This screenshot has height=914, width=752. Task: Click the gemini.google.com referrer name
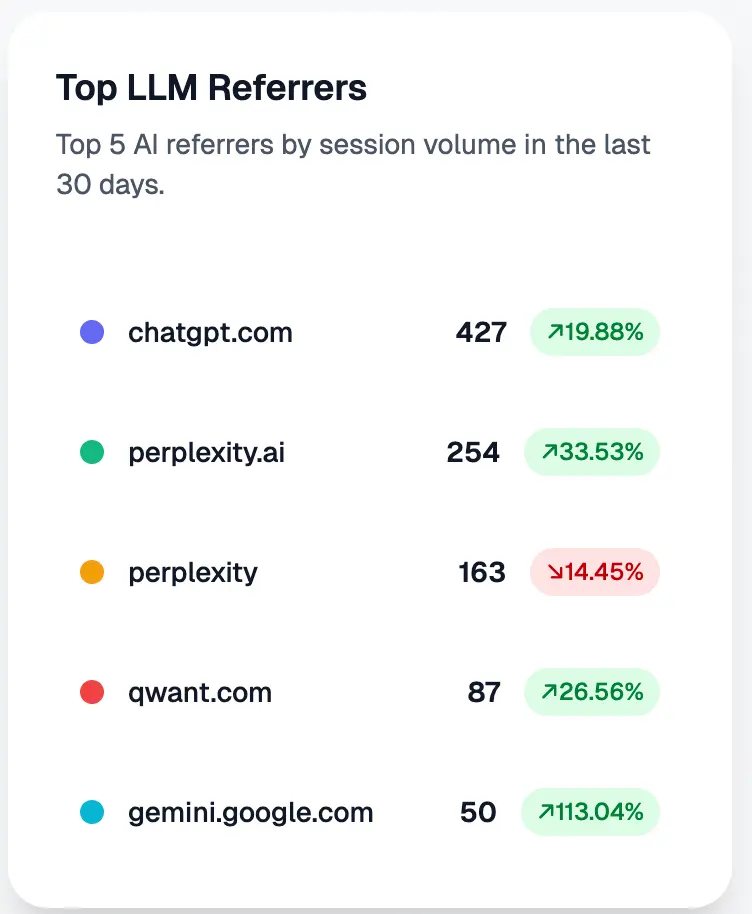250,812
